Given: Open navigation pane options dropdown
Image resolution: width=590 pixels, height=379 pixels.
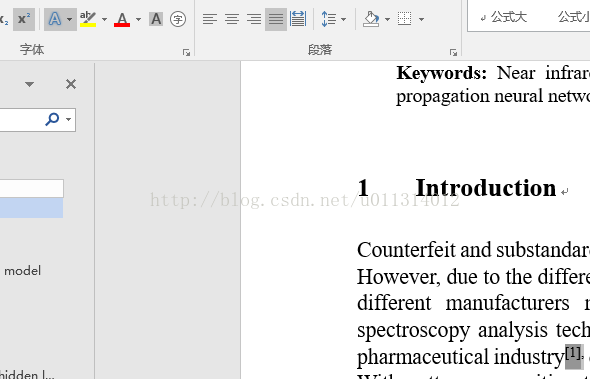Looking at the screenshot, I should point(29,84).
